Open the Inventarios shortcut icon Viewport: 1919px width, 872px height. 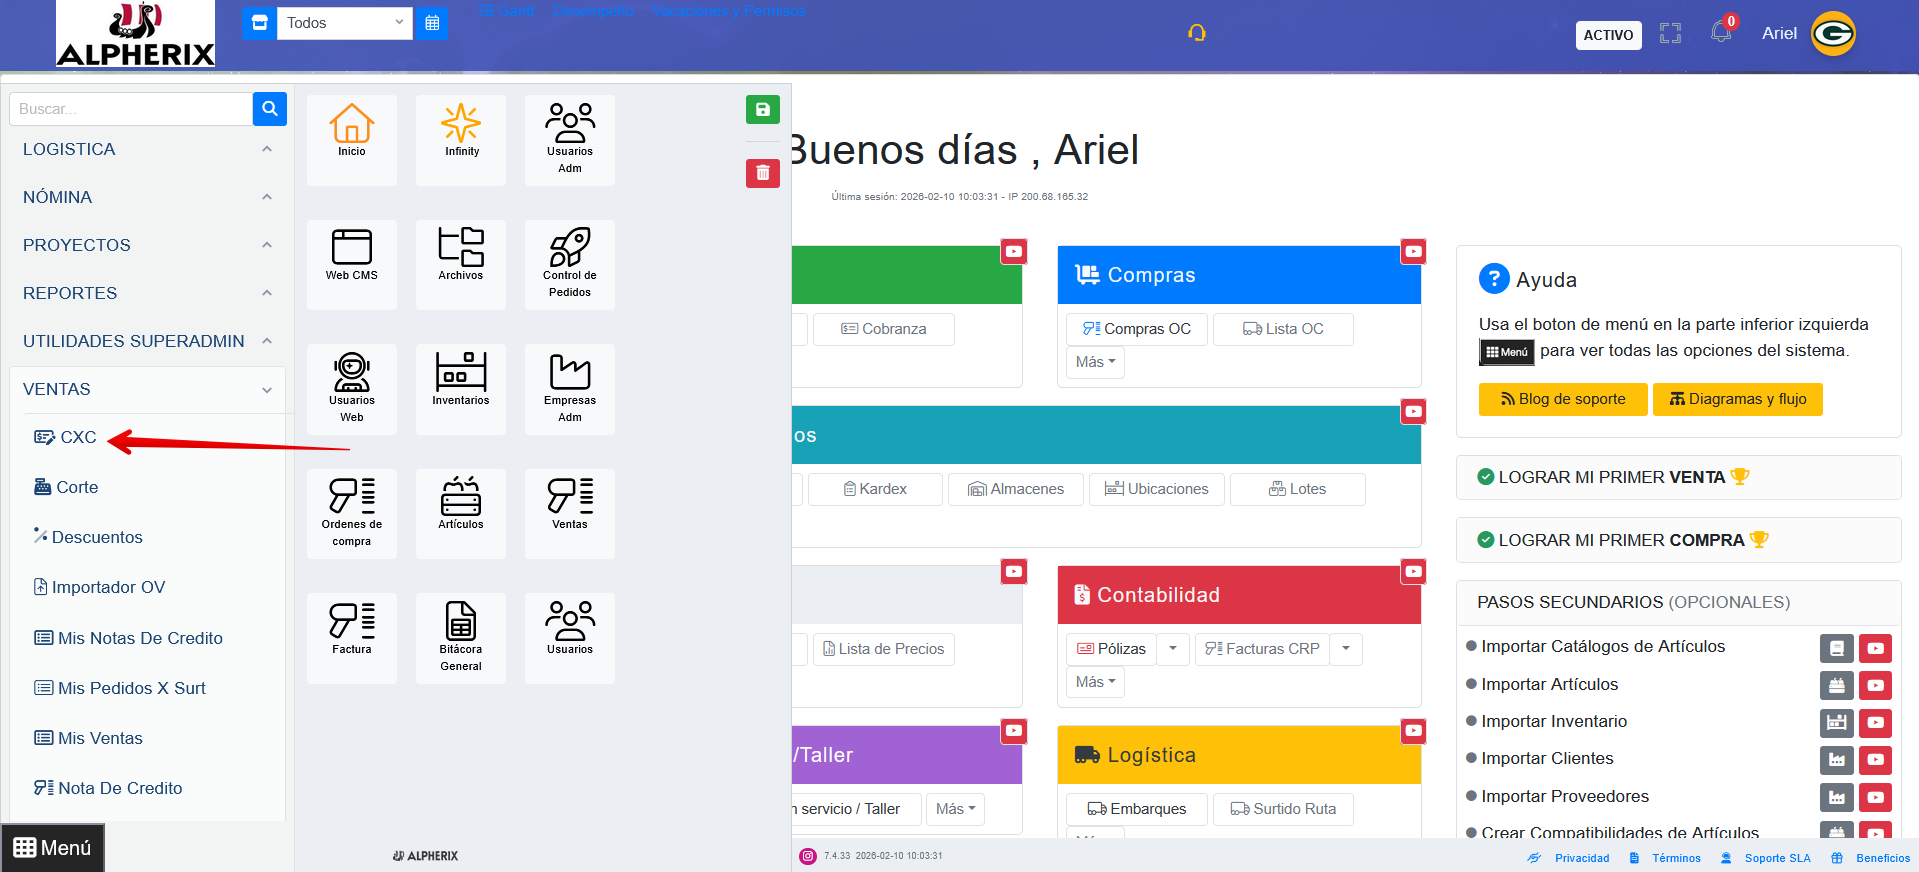pyautogui.click(x=460, y=380)
